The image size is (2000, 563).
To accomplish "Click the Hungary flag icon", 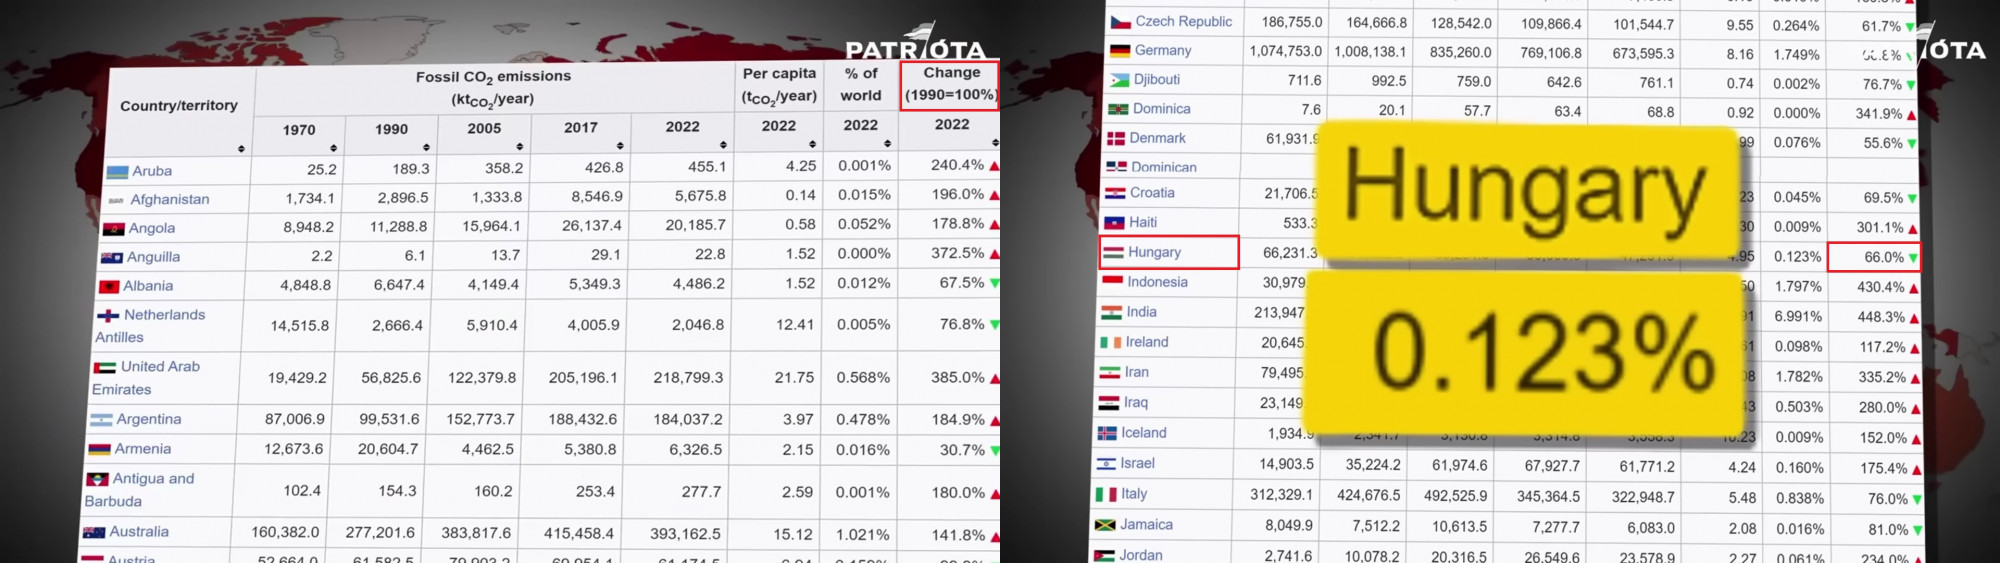I will click(1113, 253).
